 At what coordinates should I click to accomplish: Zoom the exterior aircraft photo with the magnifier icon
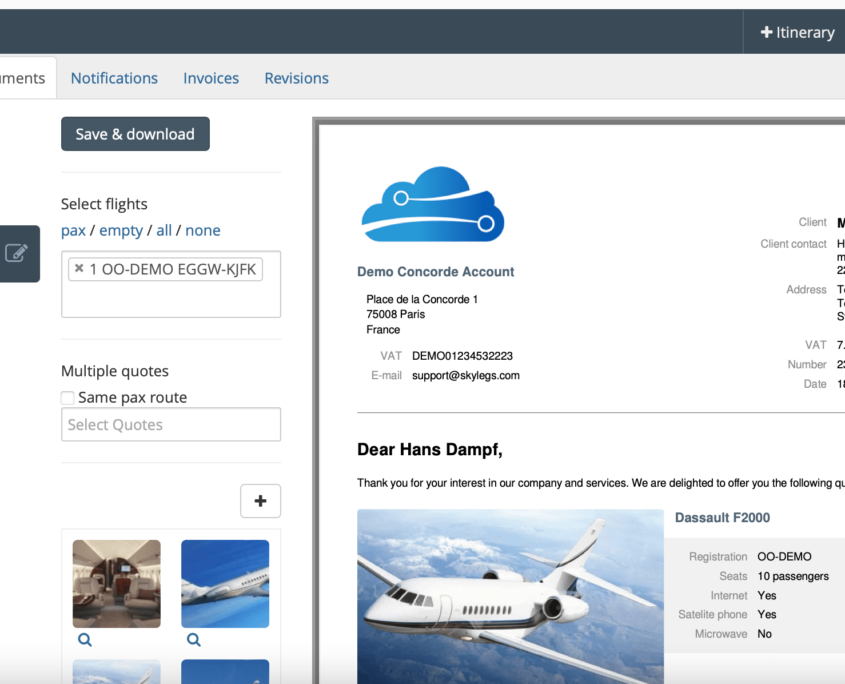(193, 639)
